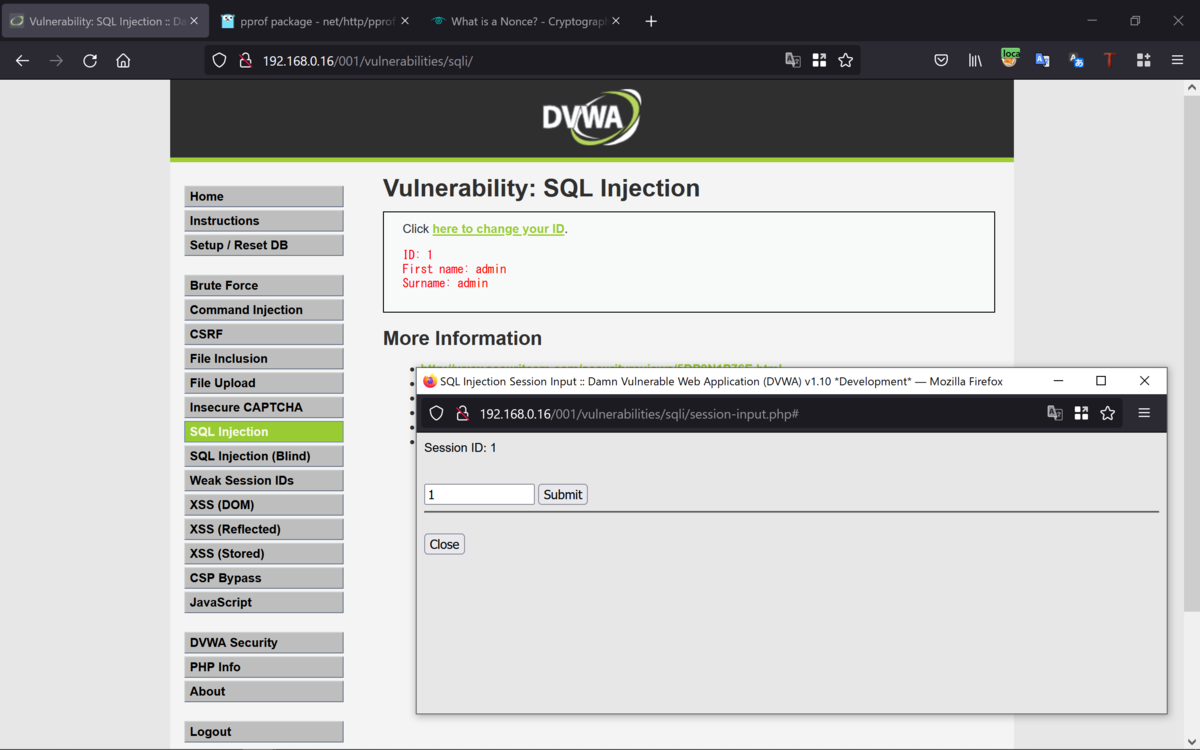Viewport: 1200px width, 750px height.
Task: Open Insecure CAPTCHA page
Action: pos(264,407)
